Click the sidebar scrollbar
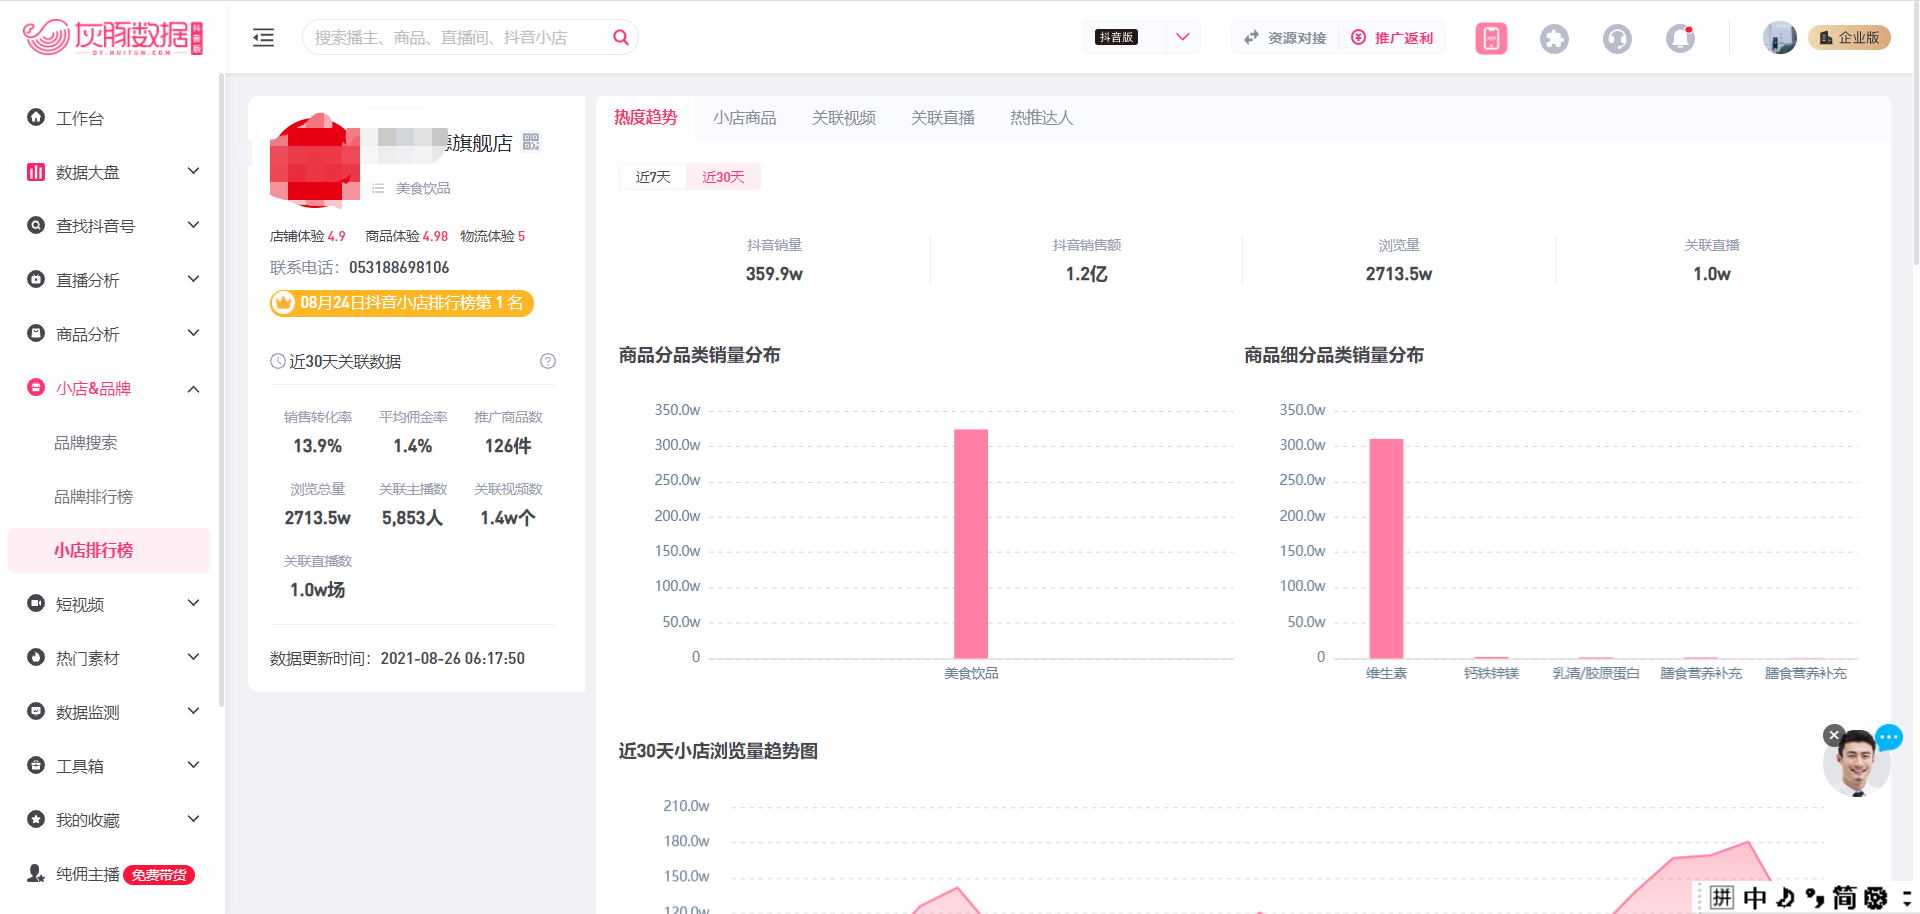Viewport: 1920px width, 914px height. coord(221,390)
